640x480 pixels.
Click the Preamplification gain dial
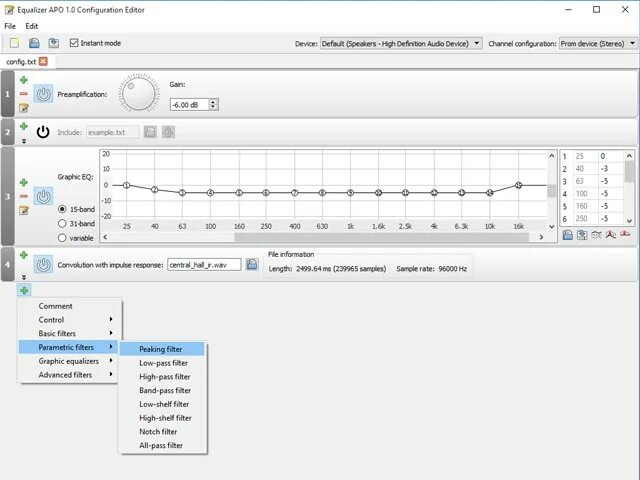coord(139,93)
